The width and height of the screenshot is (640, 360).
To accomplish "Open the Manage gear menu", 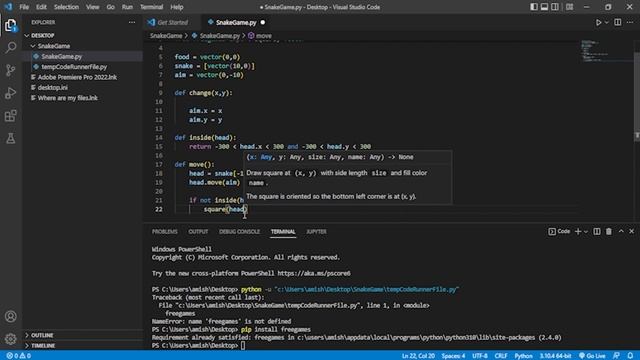I will [11, 339].
